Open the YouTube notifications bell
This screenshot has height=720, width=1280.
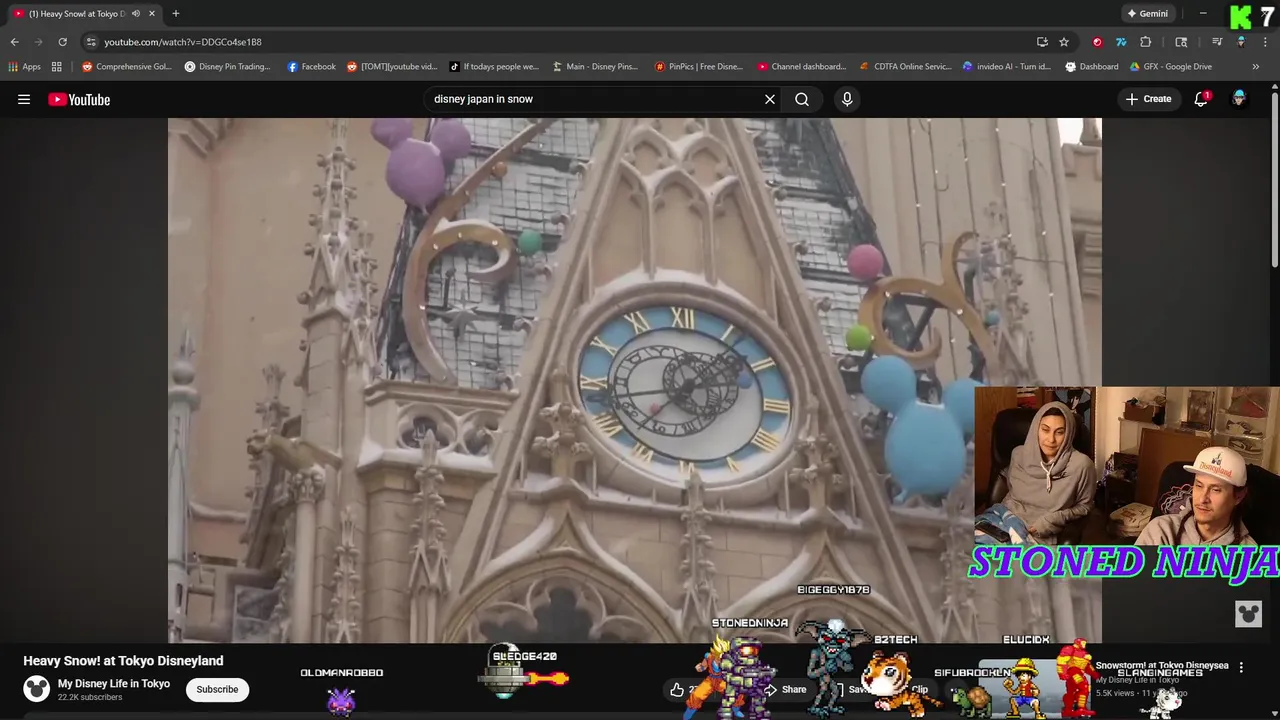pyautogui.click(x=1201, y=99)
